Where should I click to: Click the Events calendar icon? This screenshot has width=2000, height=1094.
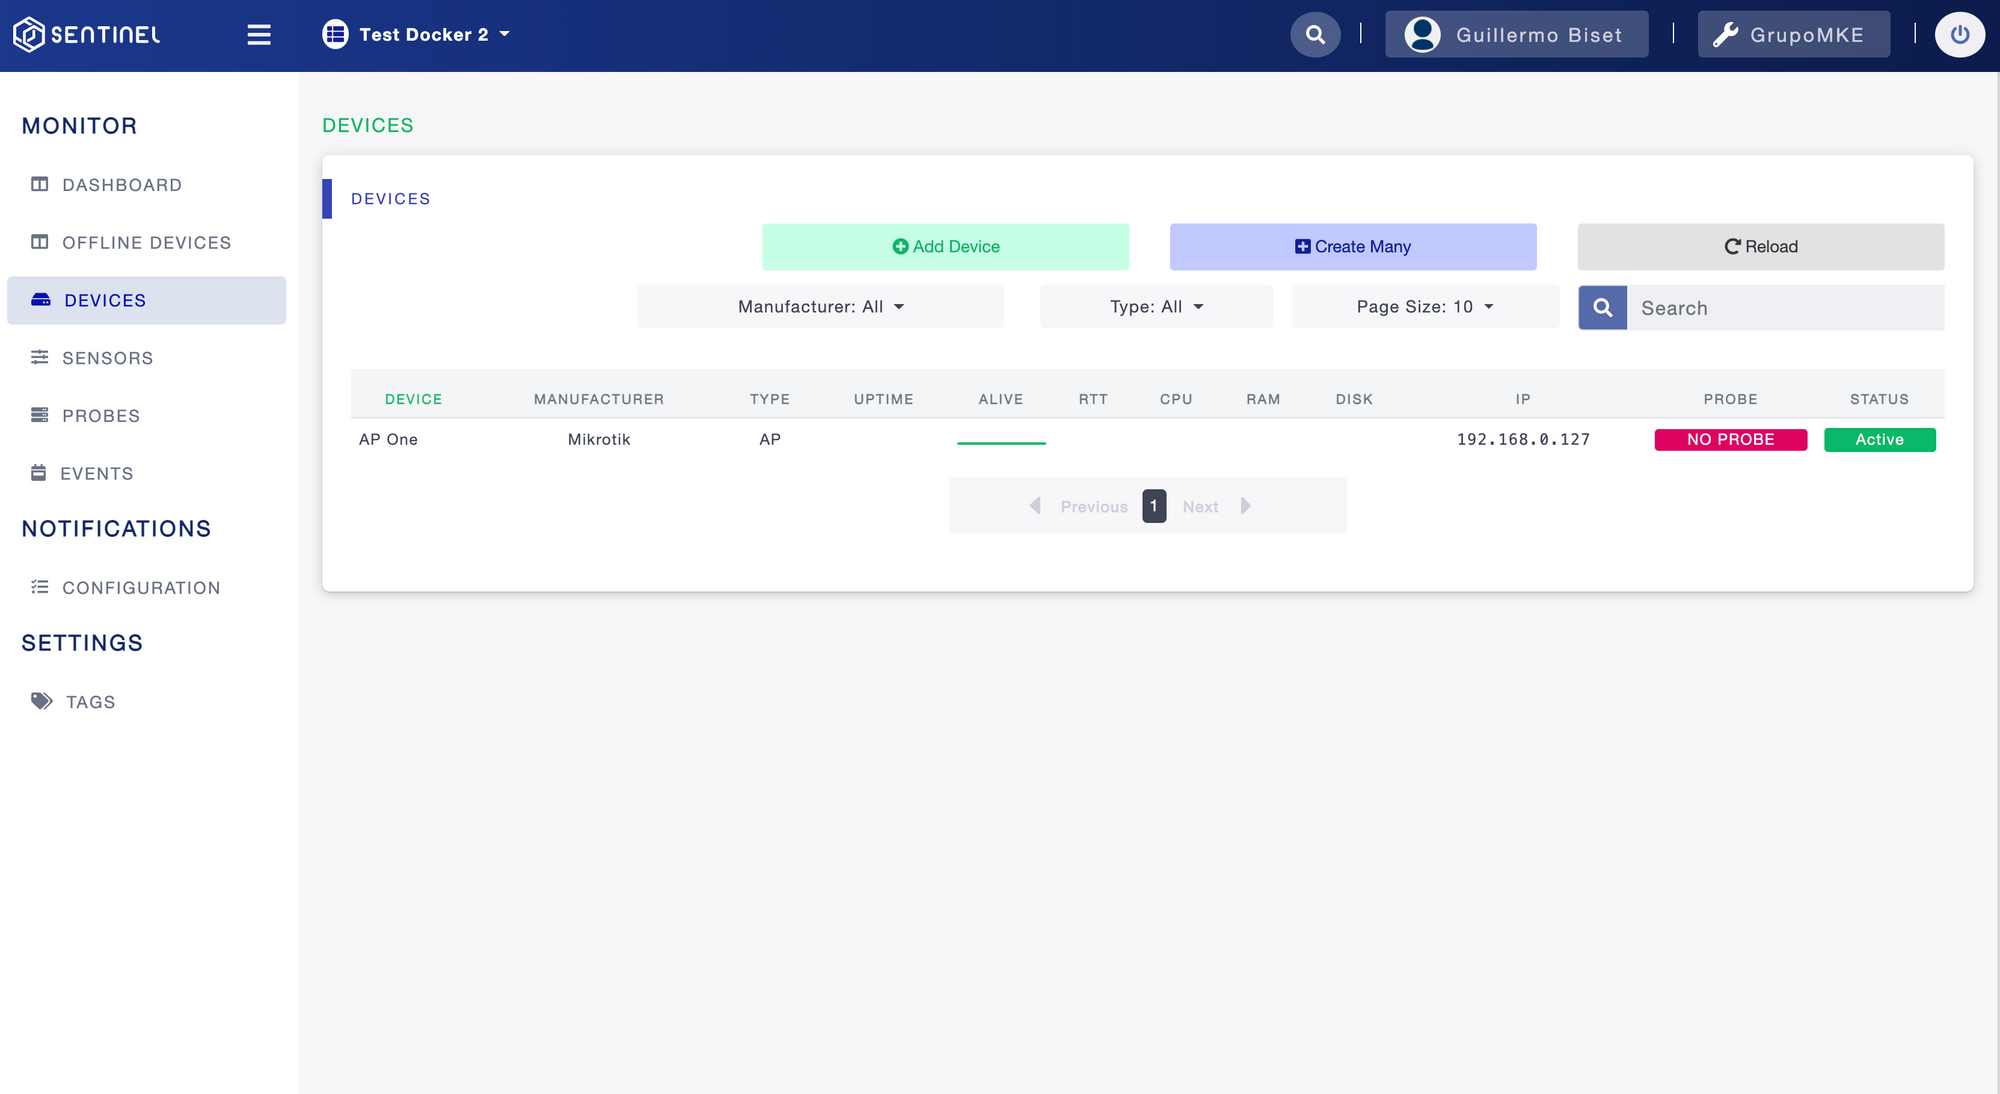click(39, 473)
